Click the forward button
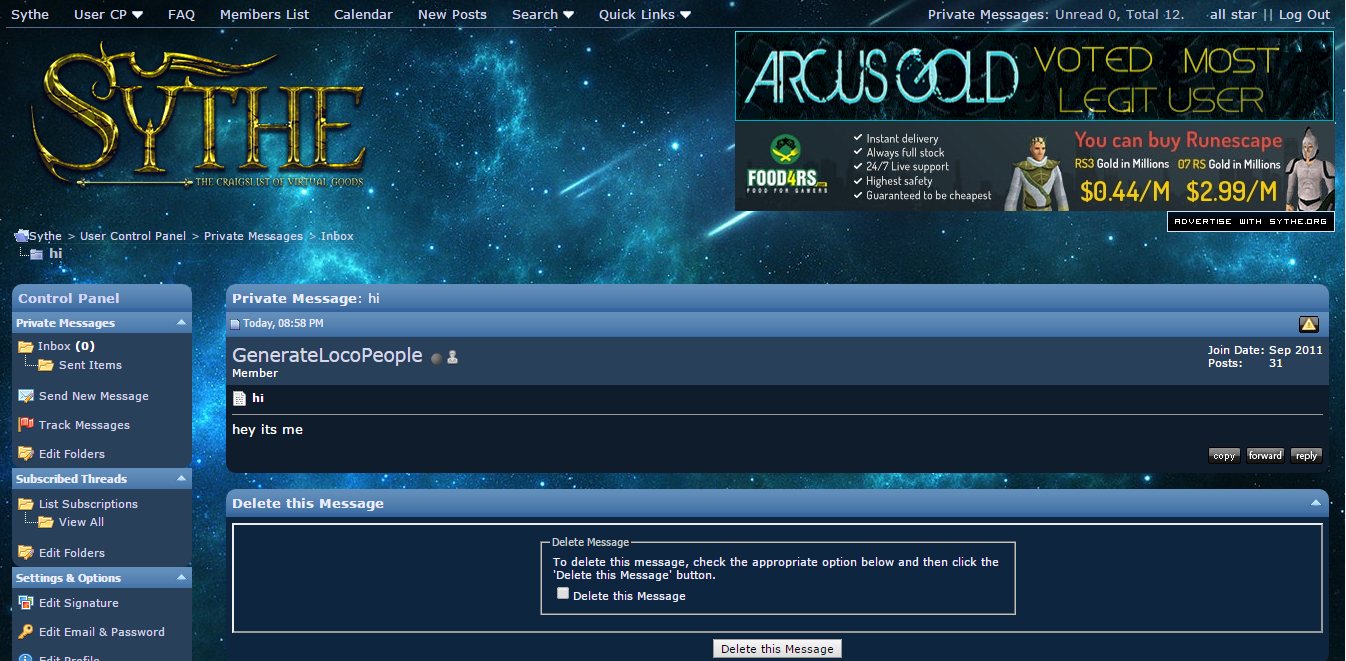The width and height of the screenshot is (1346, 661). coord(1265,455)
